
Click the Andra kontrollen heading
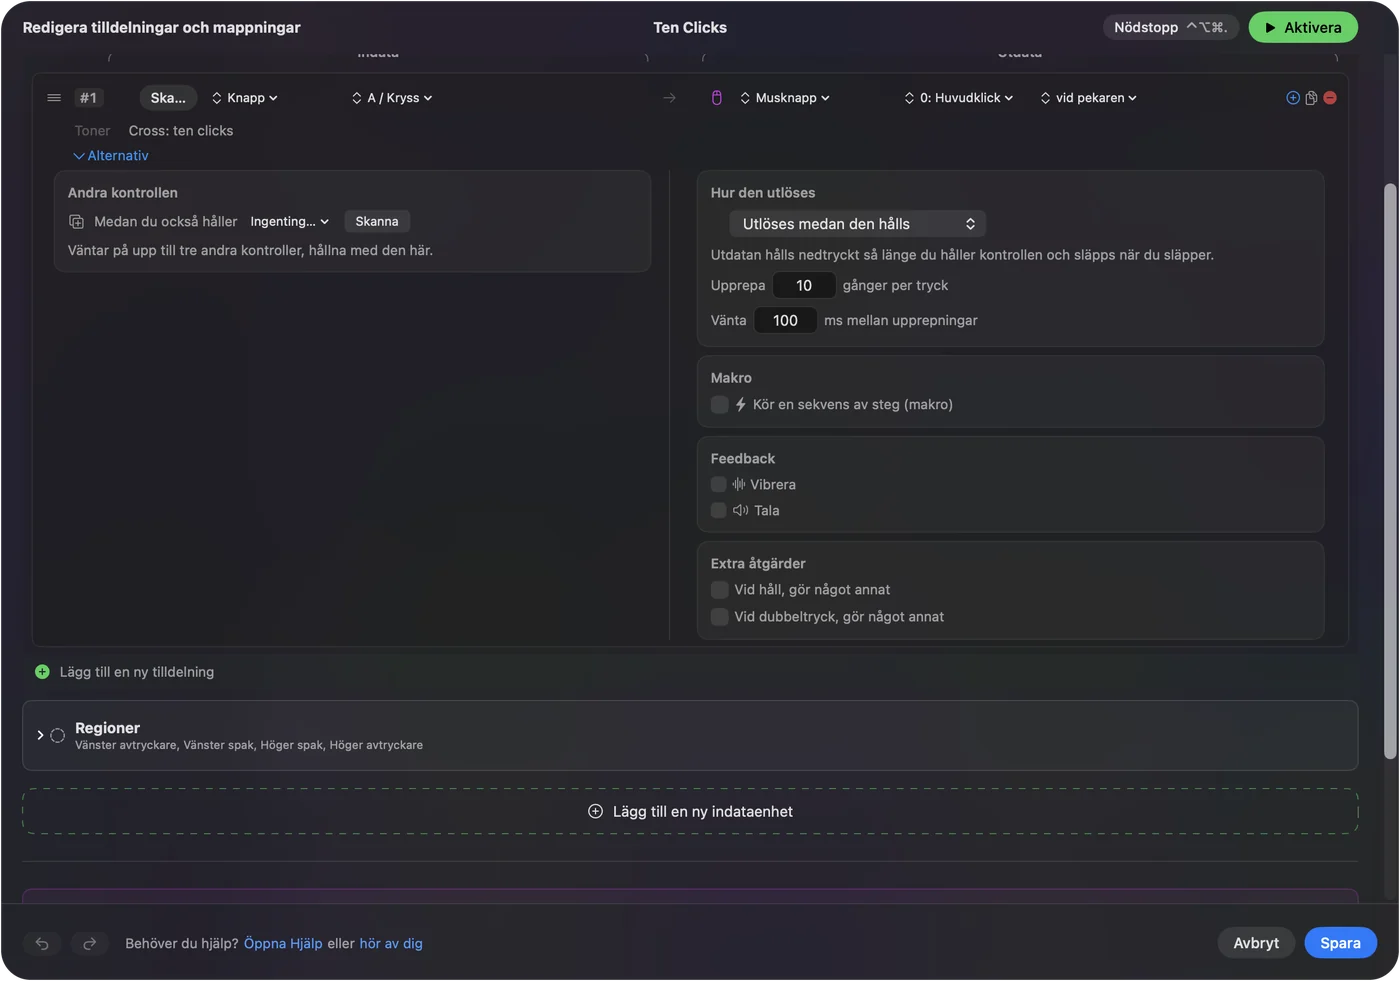pos(123,193)
